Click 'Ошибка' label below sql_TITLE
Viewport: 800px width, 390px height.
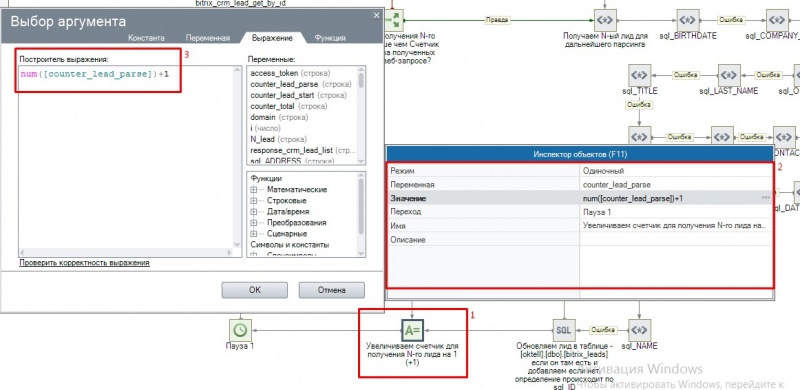(x=640, y=104)
